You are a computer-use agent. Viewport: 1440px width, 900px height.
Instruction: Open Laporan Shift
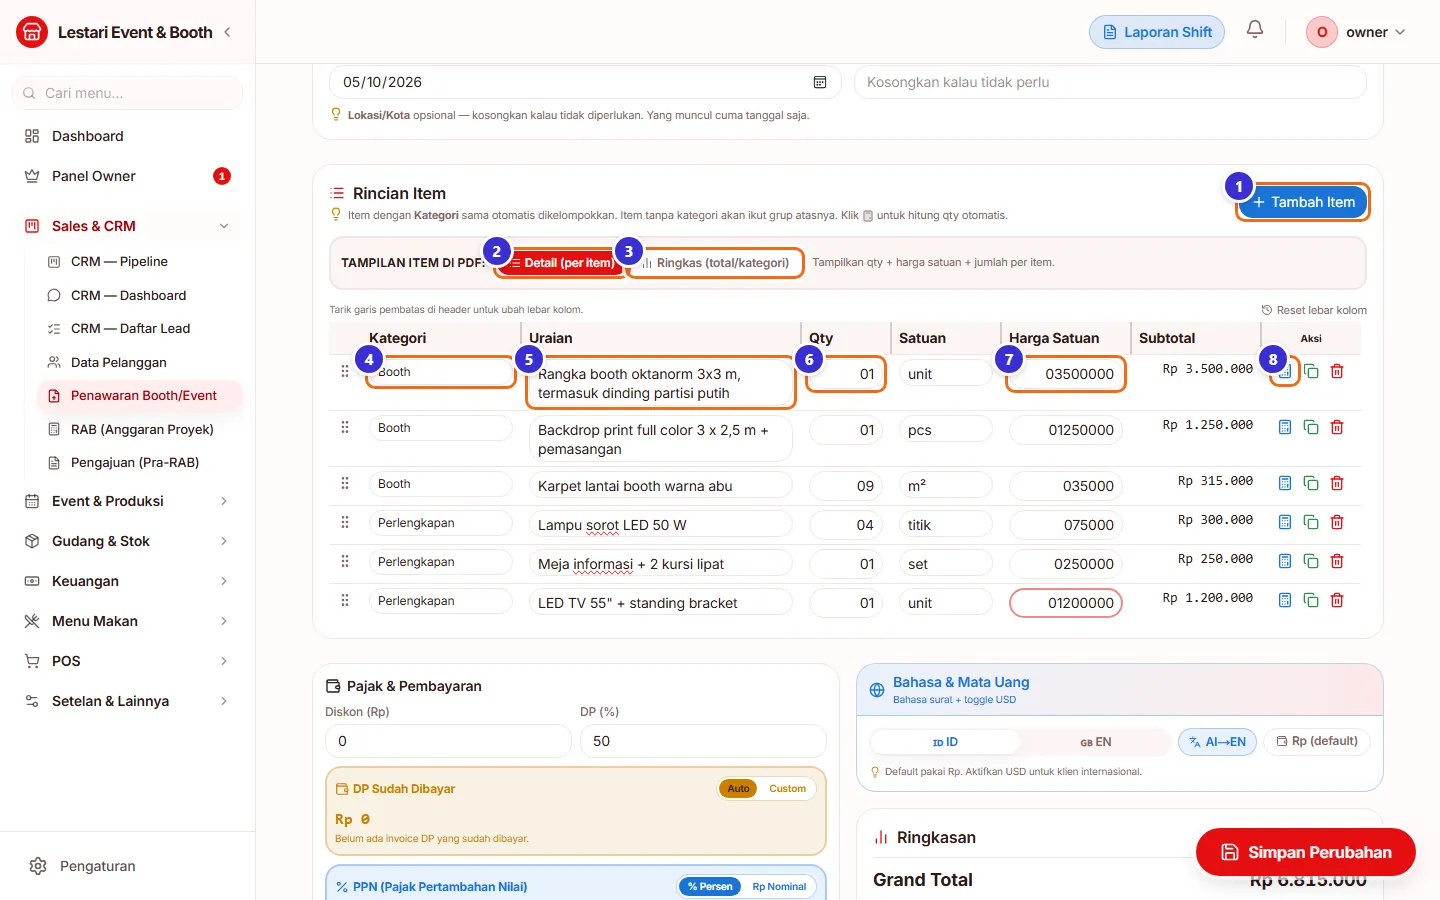pos(1157,32)
